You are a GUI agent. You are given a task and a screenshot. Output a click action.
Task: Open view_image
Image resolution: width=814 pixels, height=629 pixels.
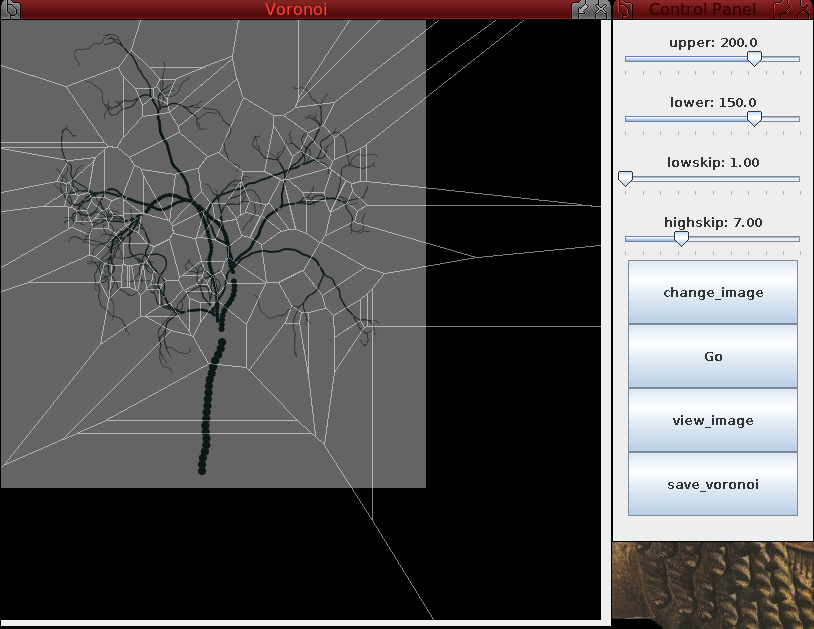click(x=712, y=420)
